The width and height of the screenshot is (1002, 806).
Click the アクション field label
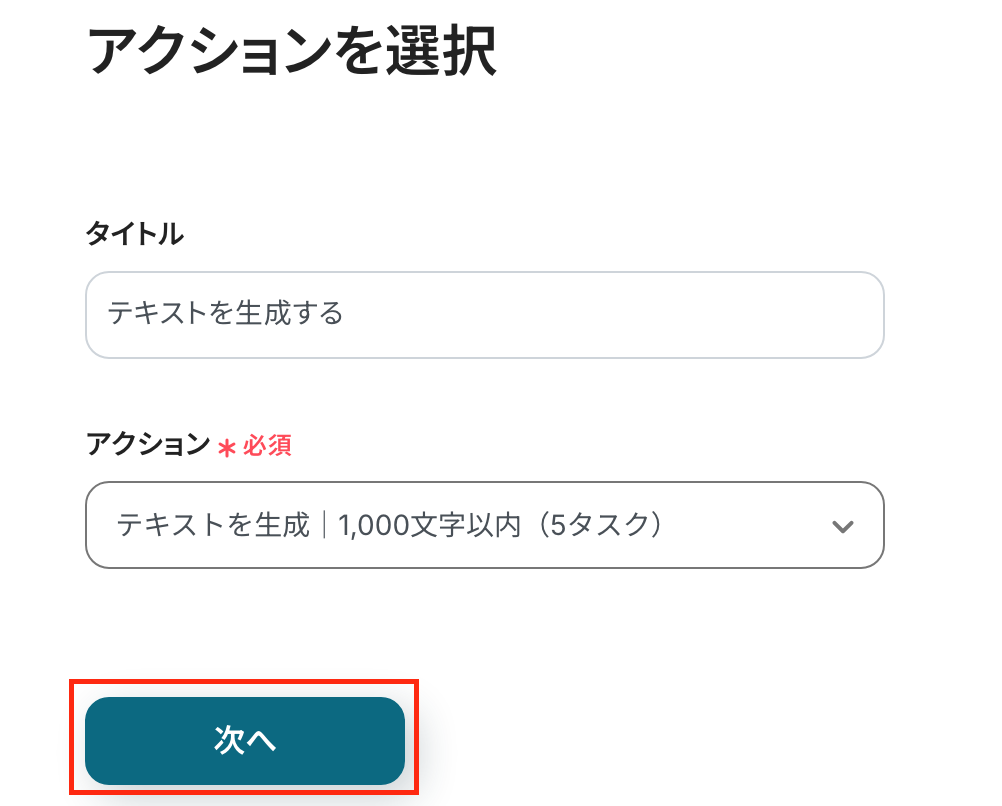click(148, 445)
